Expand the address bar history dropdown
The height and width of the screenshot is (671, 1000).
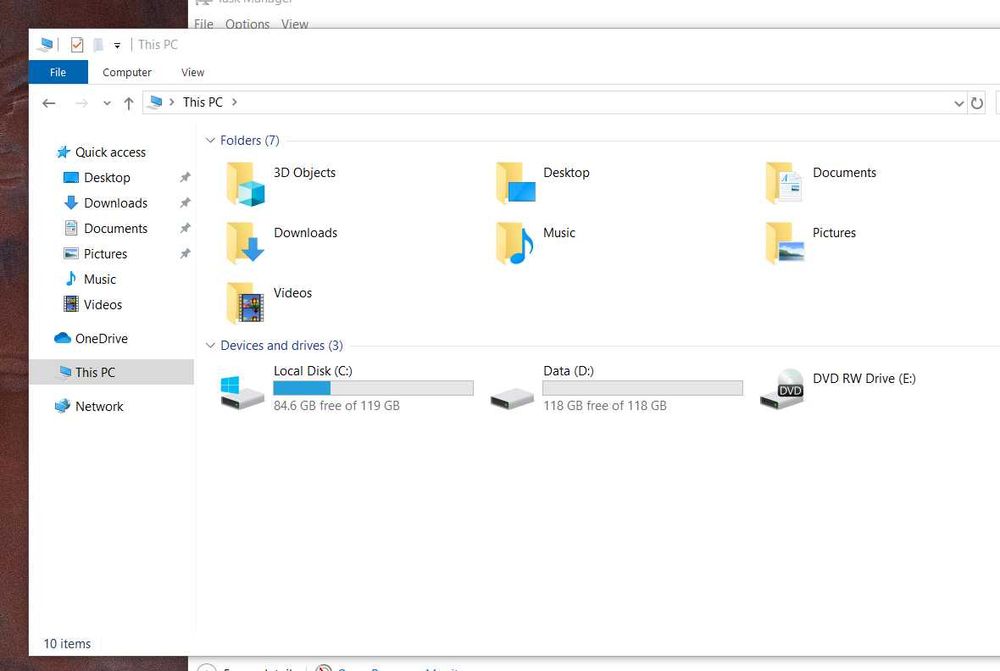click(x=959, y=103)
